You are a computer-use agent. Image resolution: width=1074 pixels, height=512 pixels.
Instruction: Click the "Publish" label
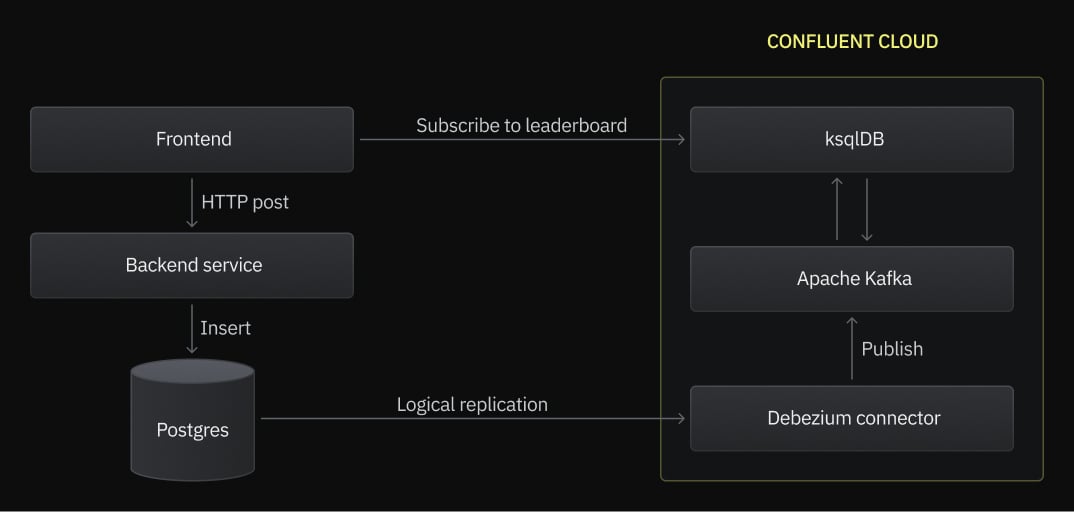[x=892, y=348]
